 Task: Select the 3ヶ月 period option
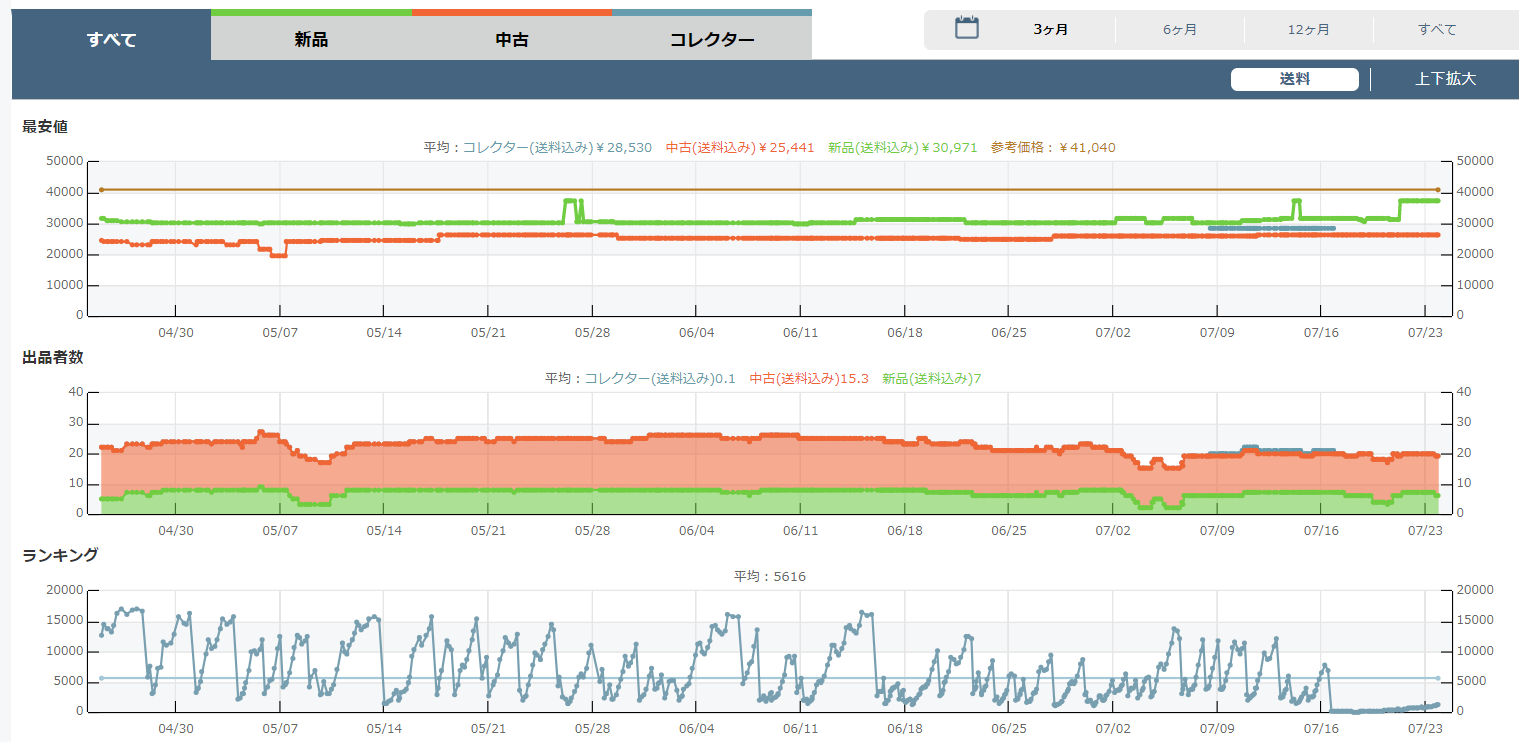(1050, 30)
